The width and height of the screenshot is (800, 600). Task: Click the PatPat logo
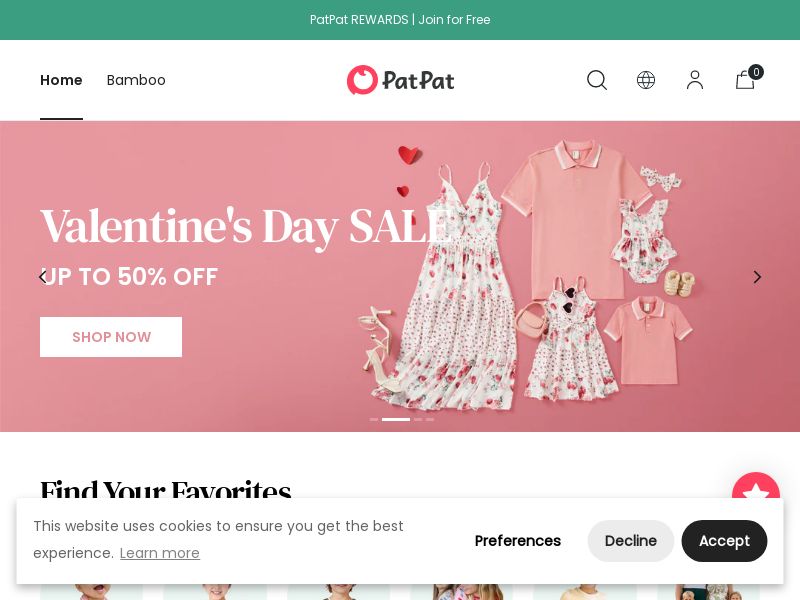tap(401, 80)
